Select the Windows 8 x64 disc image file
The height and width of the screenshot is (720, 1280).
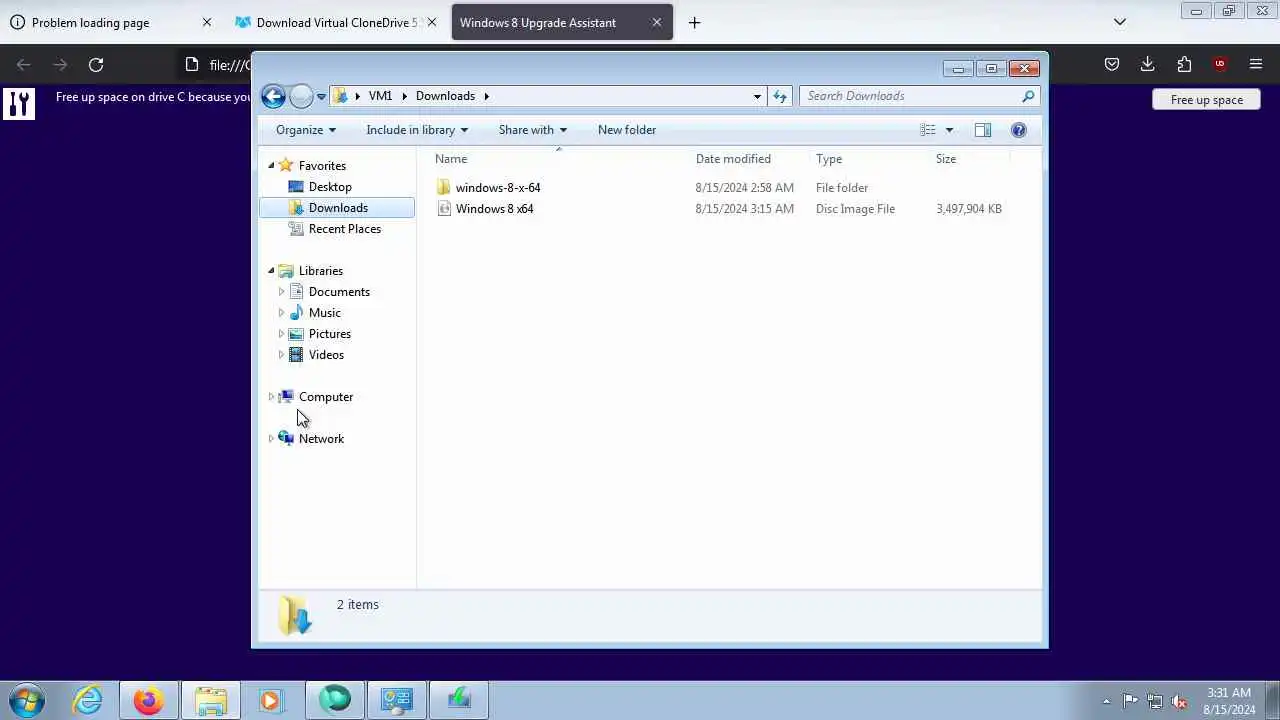pyautogui.click(x=494, y=209)
